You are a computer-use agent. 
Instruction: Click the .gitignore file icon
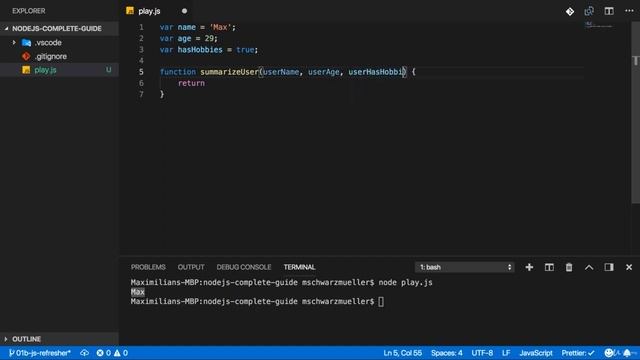[26, 56]
